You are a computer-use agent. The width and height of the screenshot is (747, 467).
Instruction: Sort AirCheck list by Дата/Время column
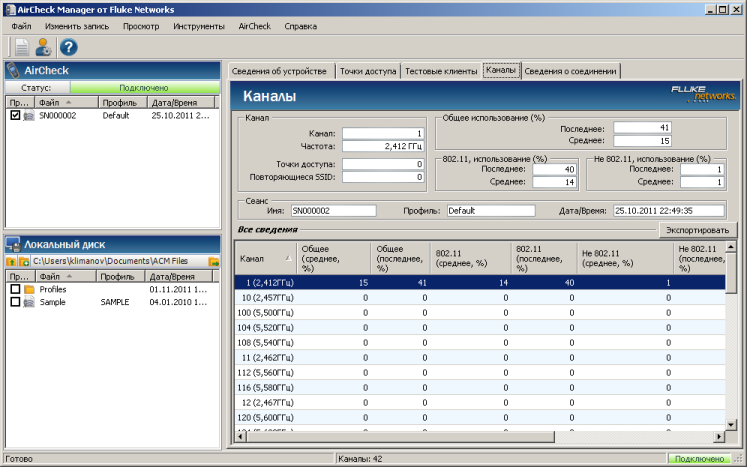point(181,102)
